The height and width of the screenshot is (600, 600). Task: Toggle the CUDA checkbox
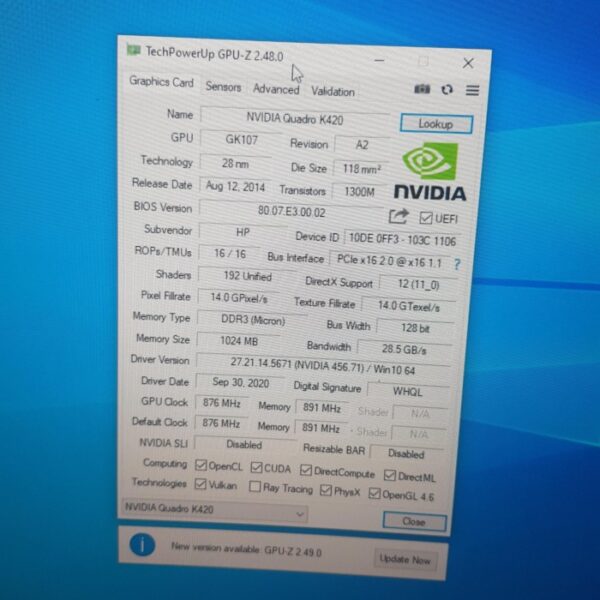click(x=256, y=467)
